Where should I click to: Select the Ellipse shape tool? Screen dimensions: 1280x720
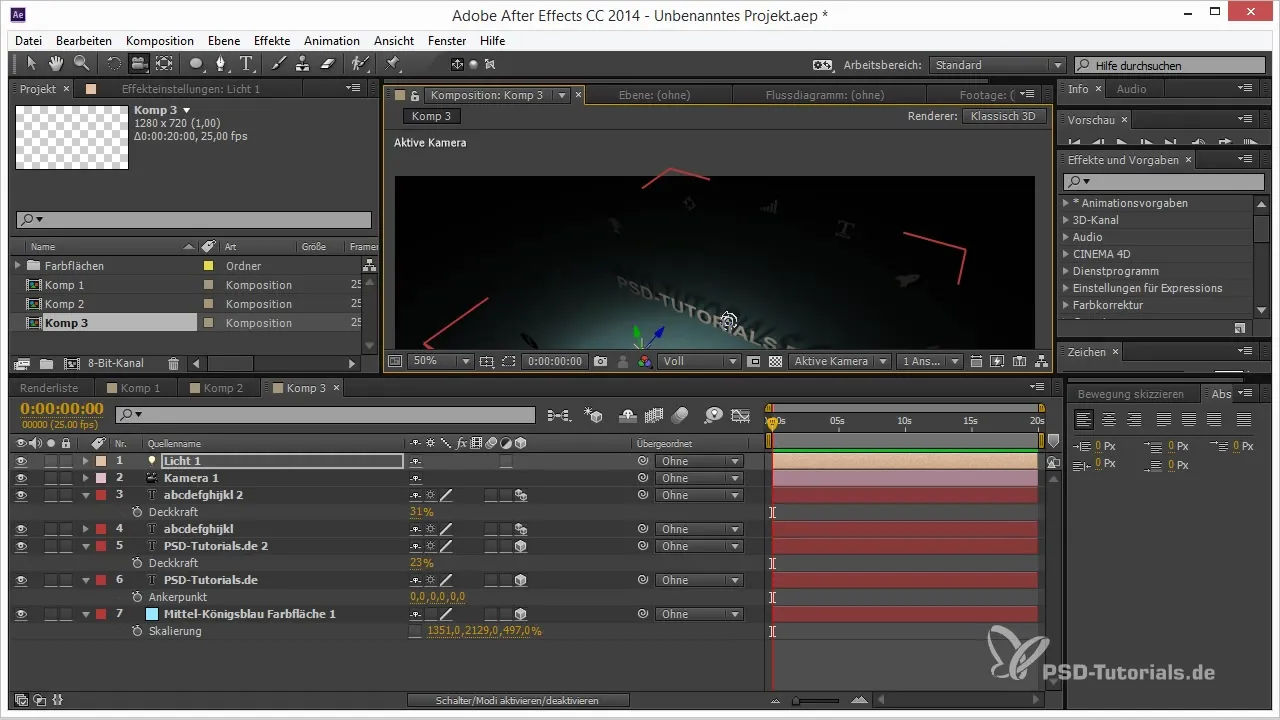[x=197, y=63]
